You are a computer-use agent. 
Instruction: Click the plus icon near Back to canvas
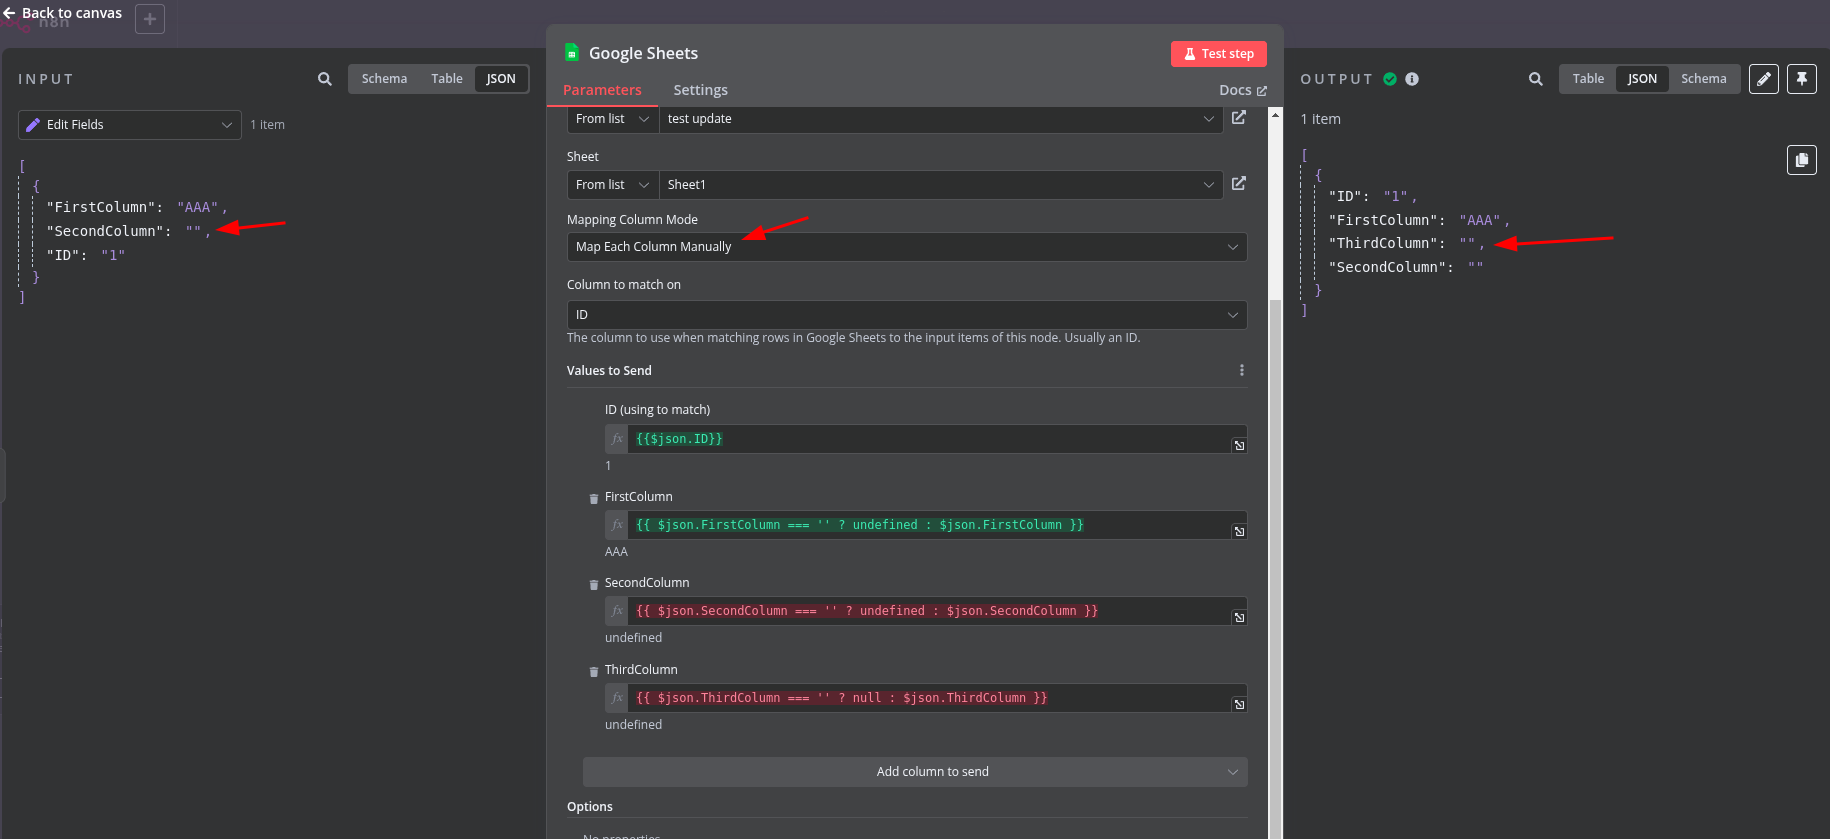pyautogui.click(x=150, y=19)
